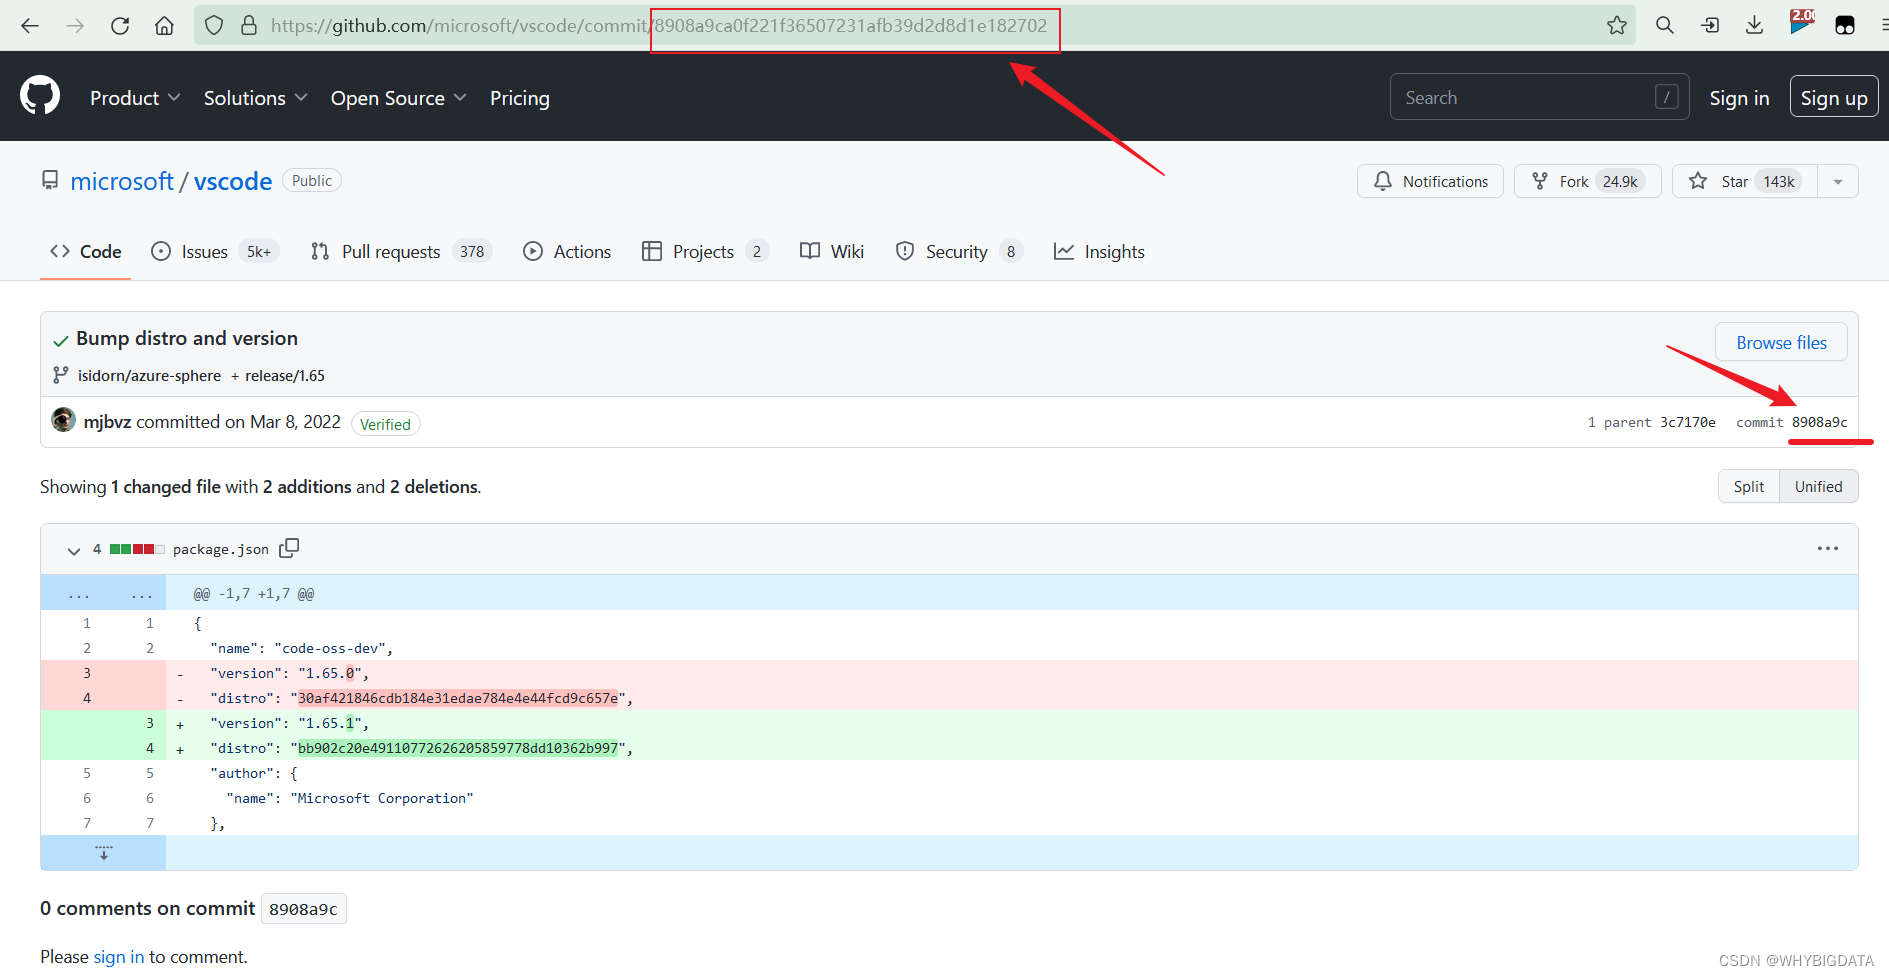
Task: Expand the Solutions dropdown menu
Action: click(255, 98)
